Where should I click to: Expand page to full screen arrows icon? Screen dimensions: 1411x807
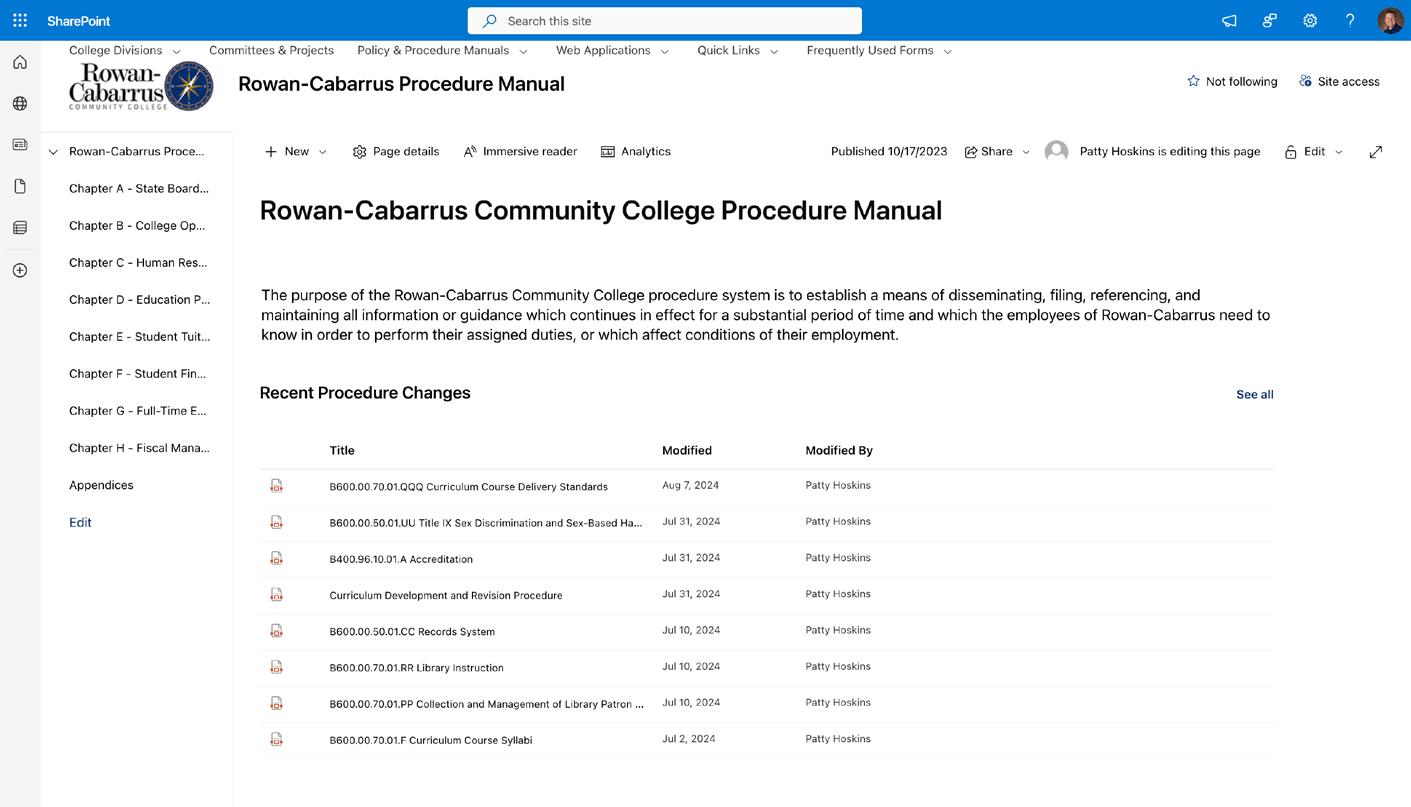click(1376, 152)
